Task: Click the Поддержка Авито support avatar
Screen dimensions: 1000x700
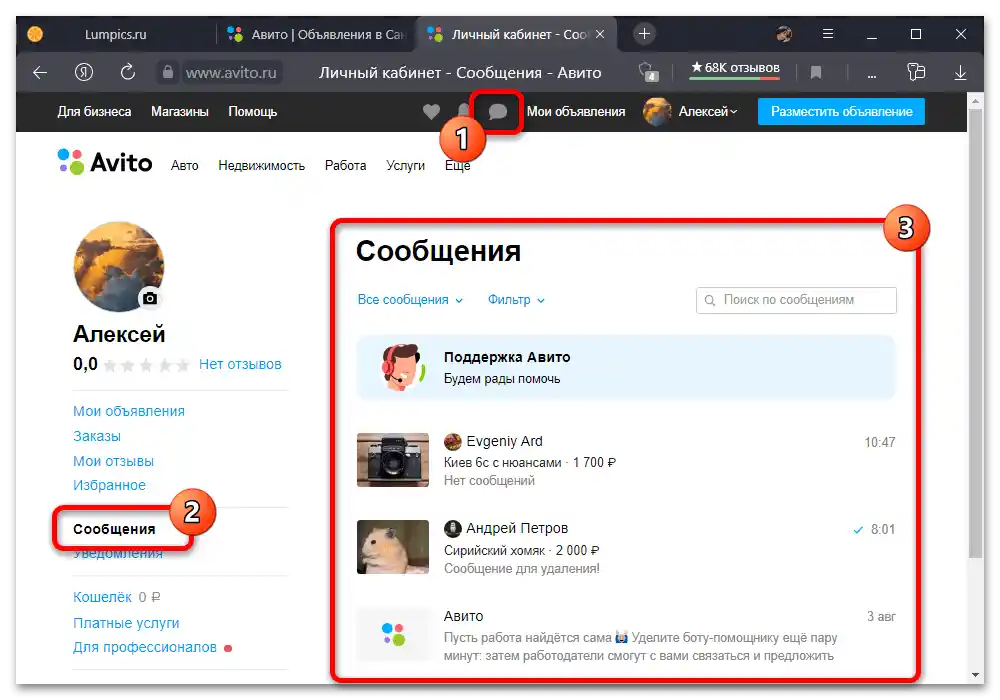Action: coord(402,367)
